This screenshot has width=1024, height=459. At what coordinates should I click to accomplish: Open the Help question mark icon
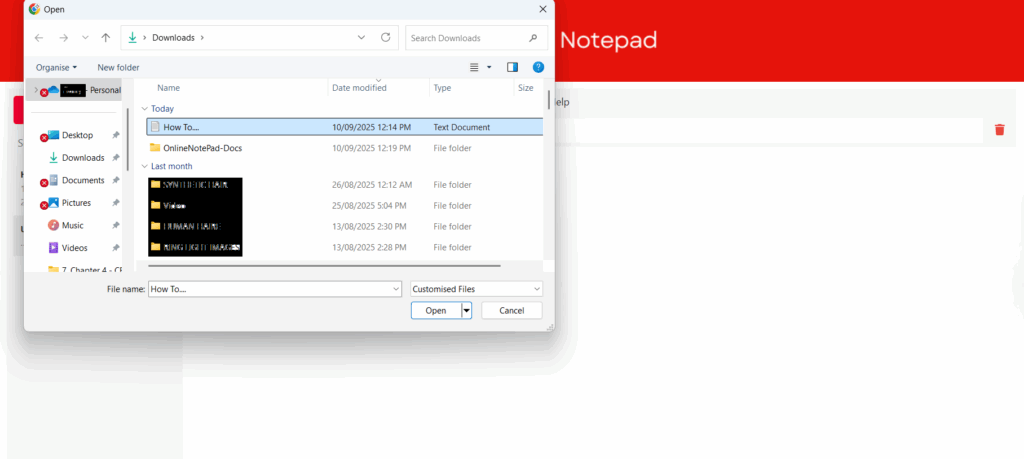tap(538, 67)
